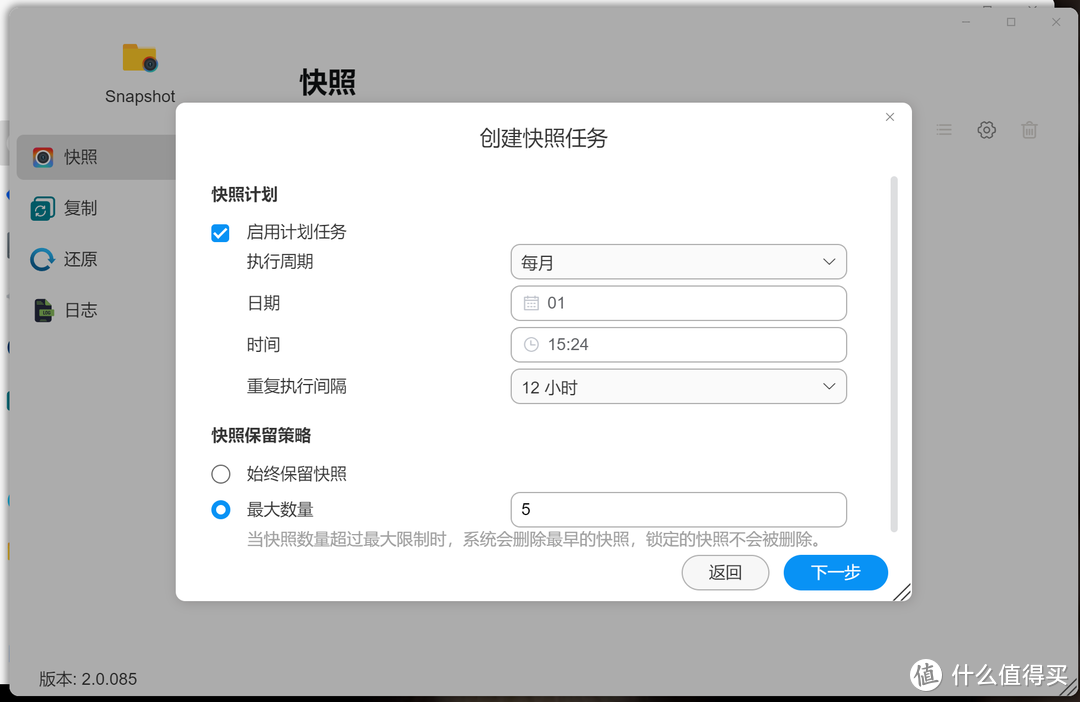Image resolution: width=1080 pixels, height=702 pixels.
Task: Click the 下一步 button
Action: click(x=835, y=572)
